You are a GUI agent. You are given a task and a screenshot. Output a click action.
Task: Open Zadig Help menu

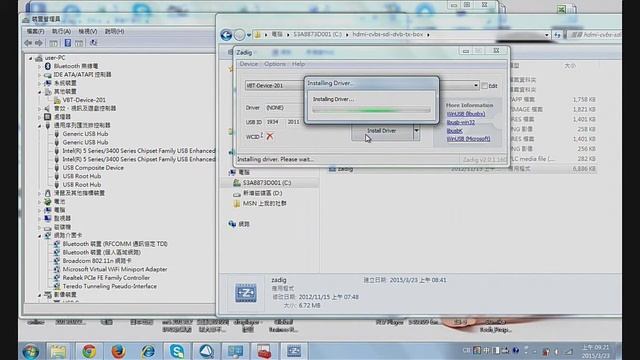298,64
